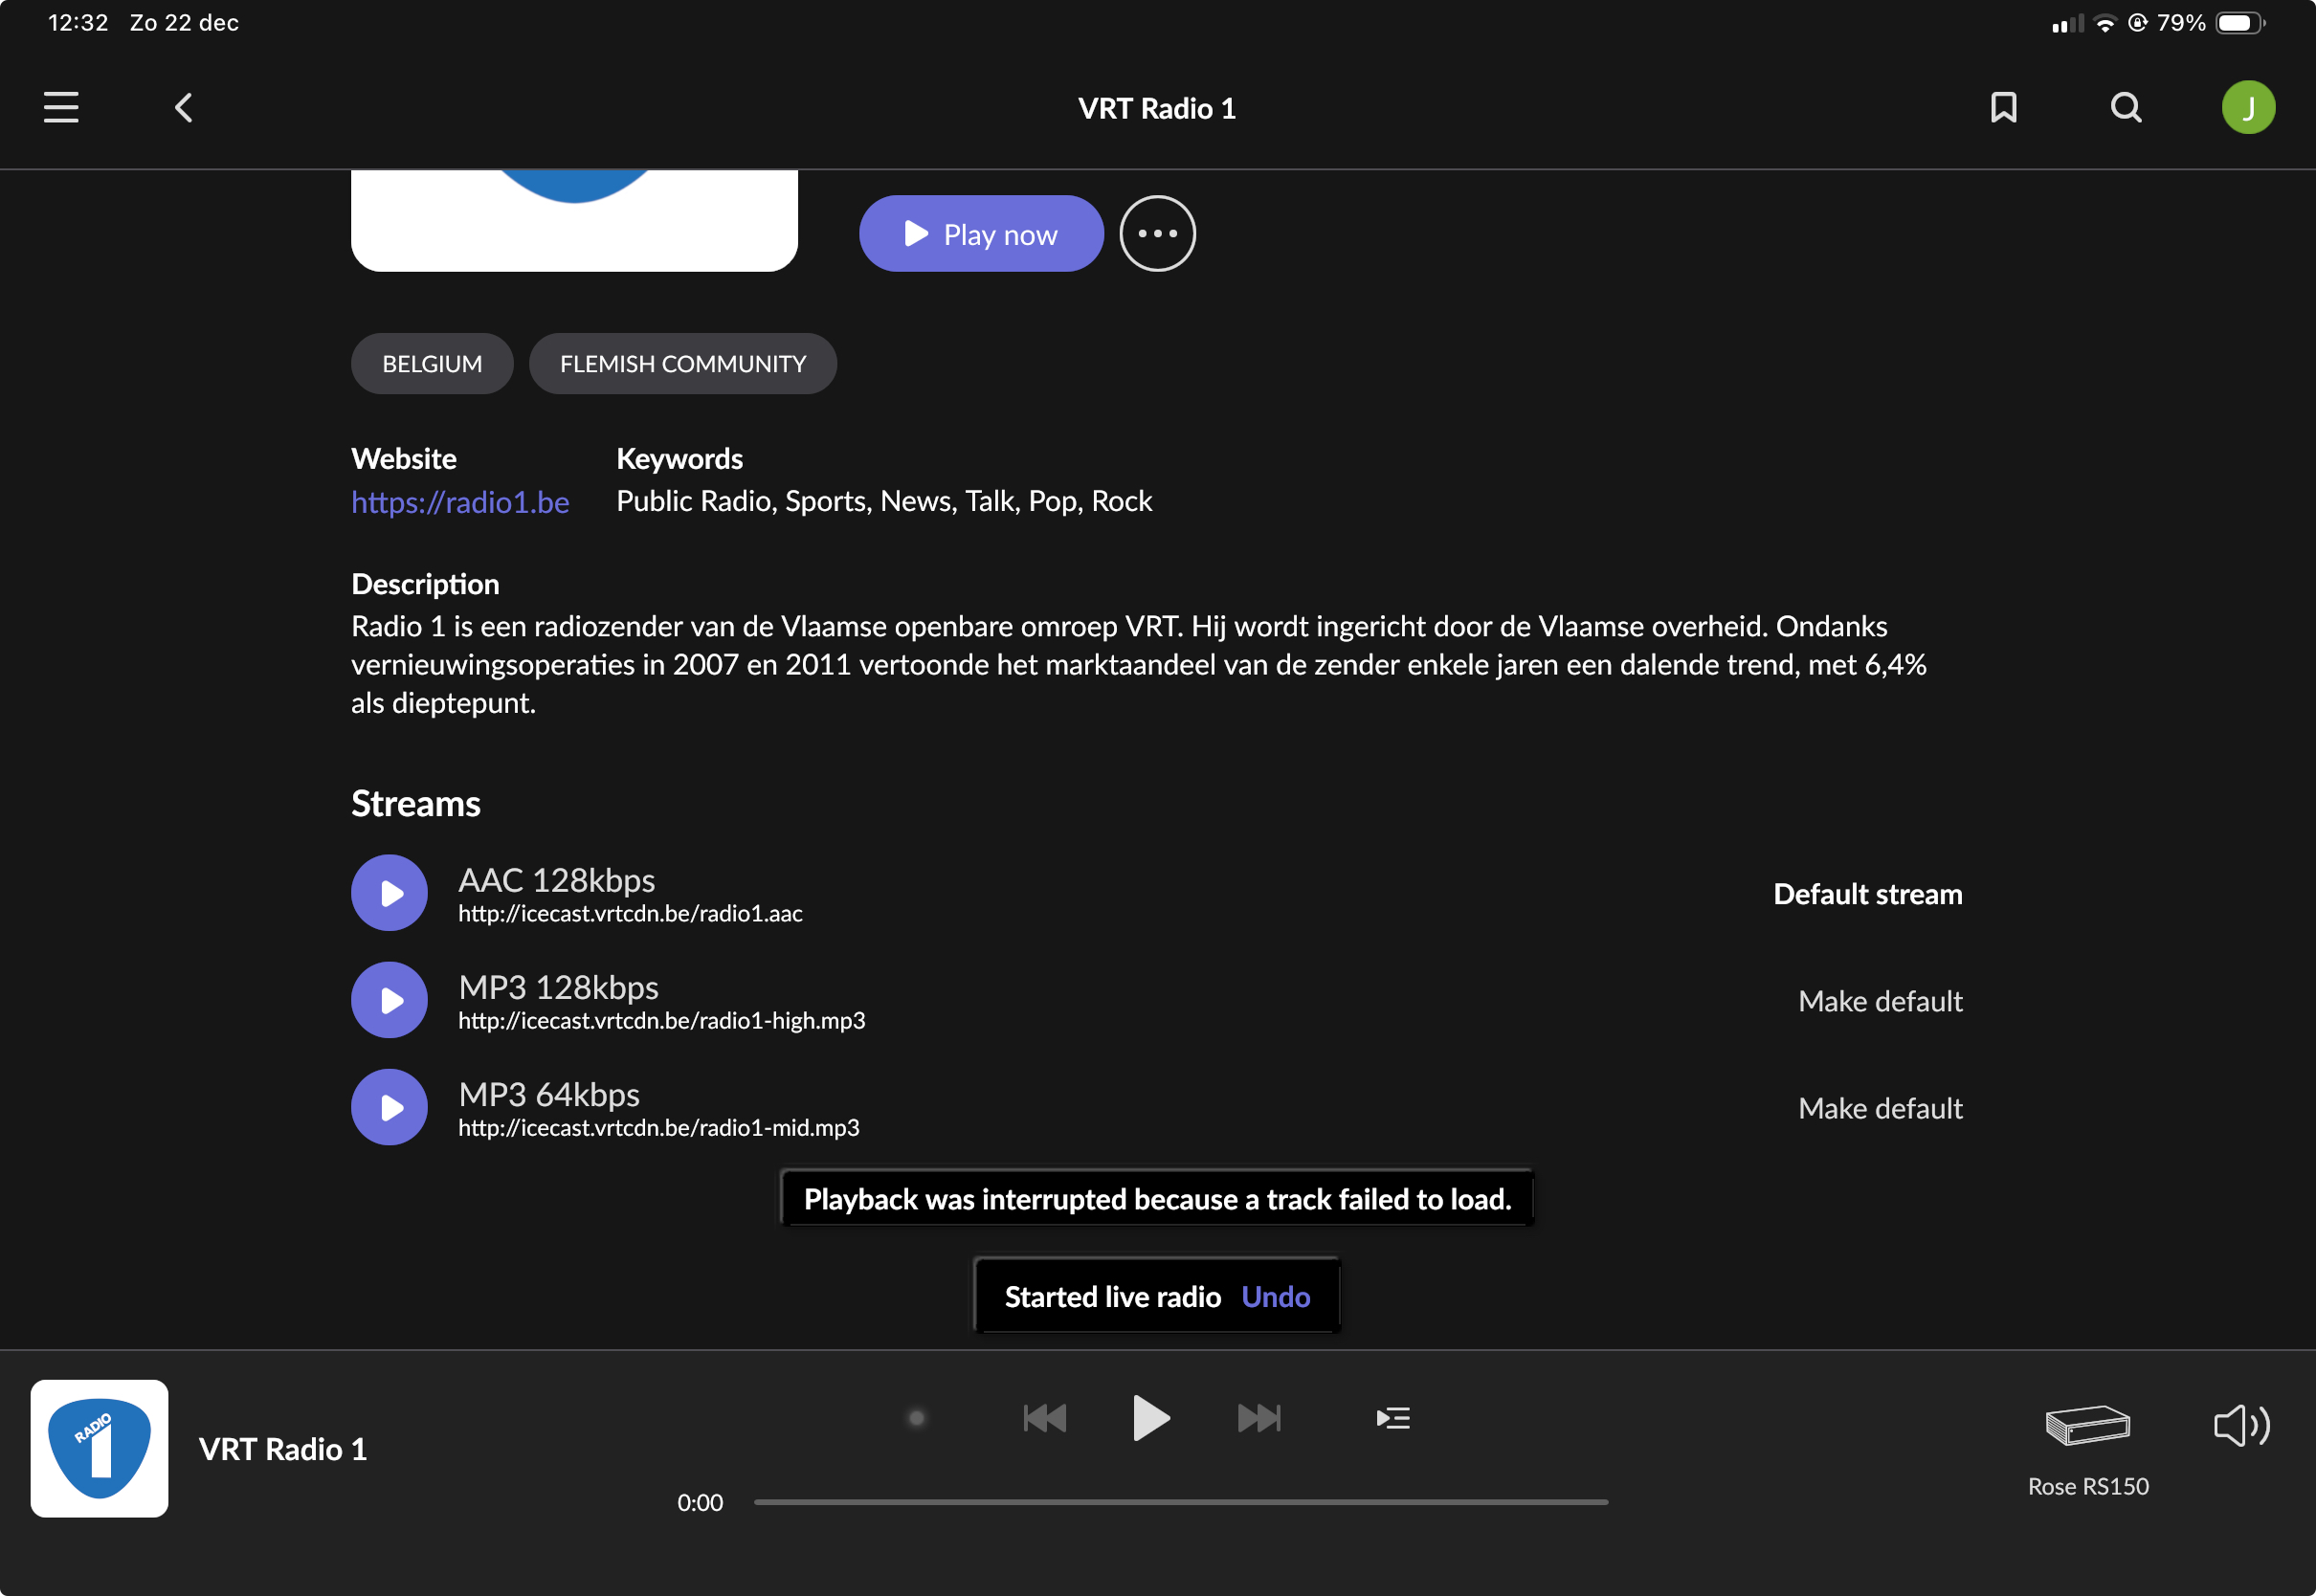Click the Streams section heading
Viewport: 2316px width, 1596px height.
[416, 804]
